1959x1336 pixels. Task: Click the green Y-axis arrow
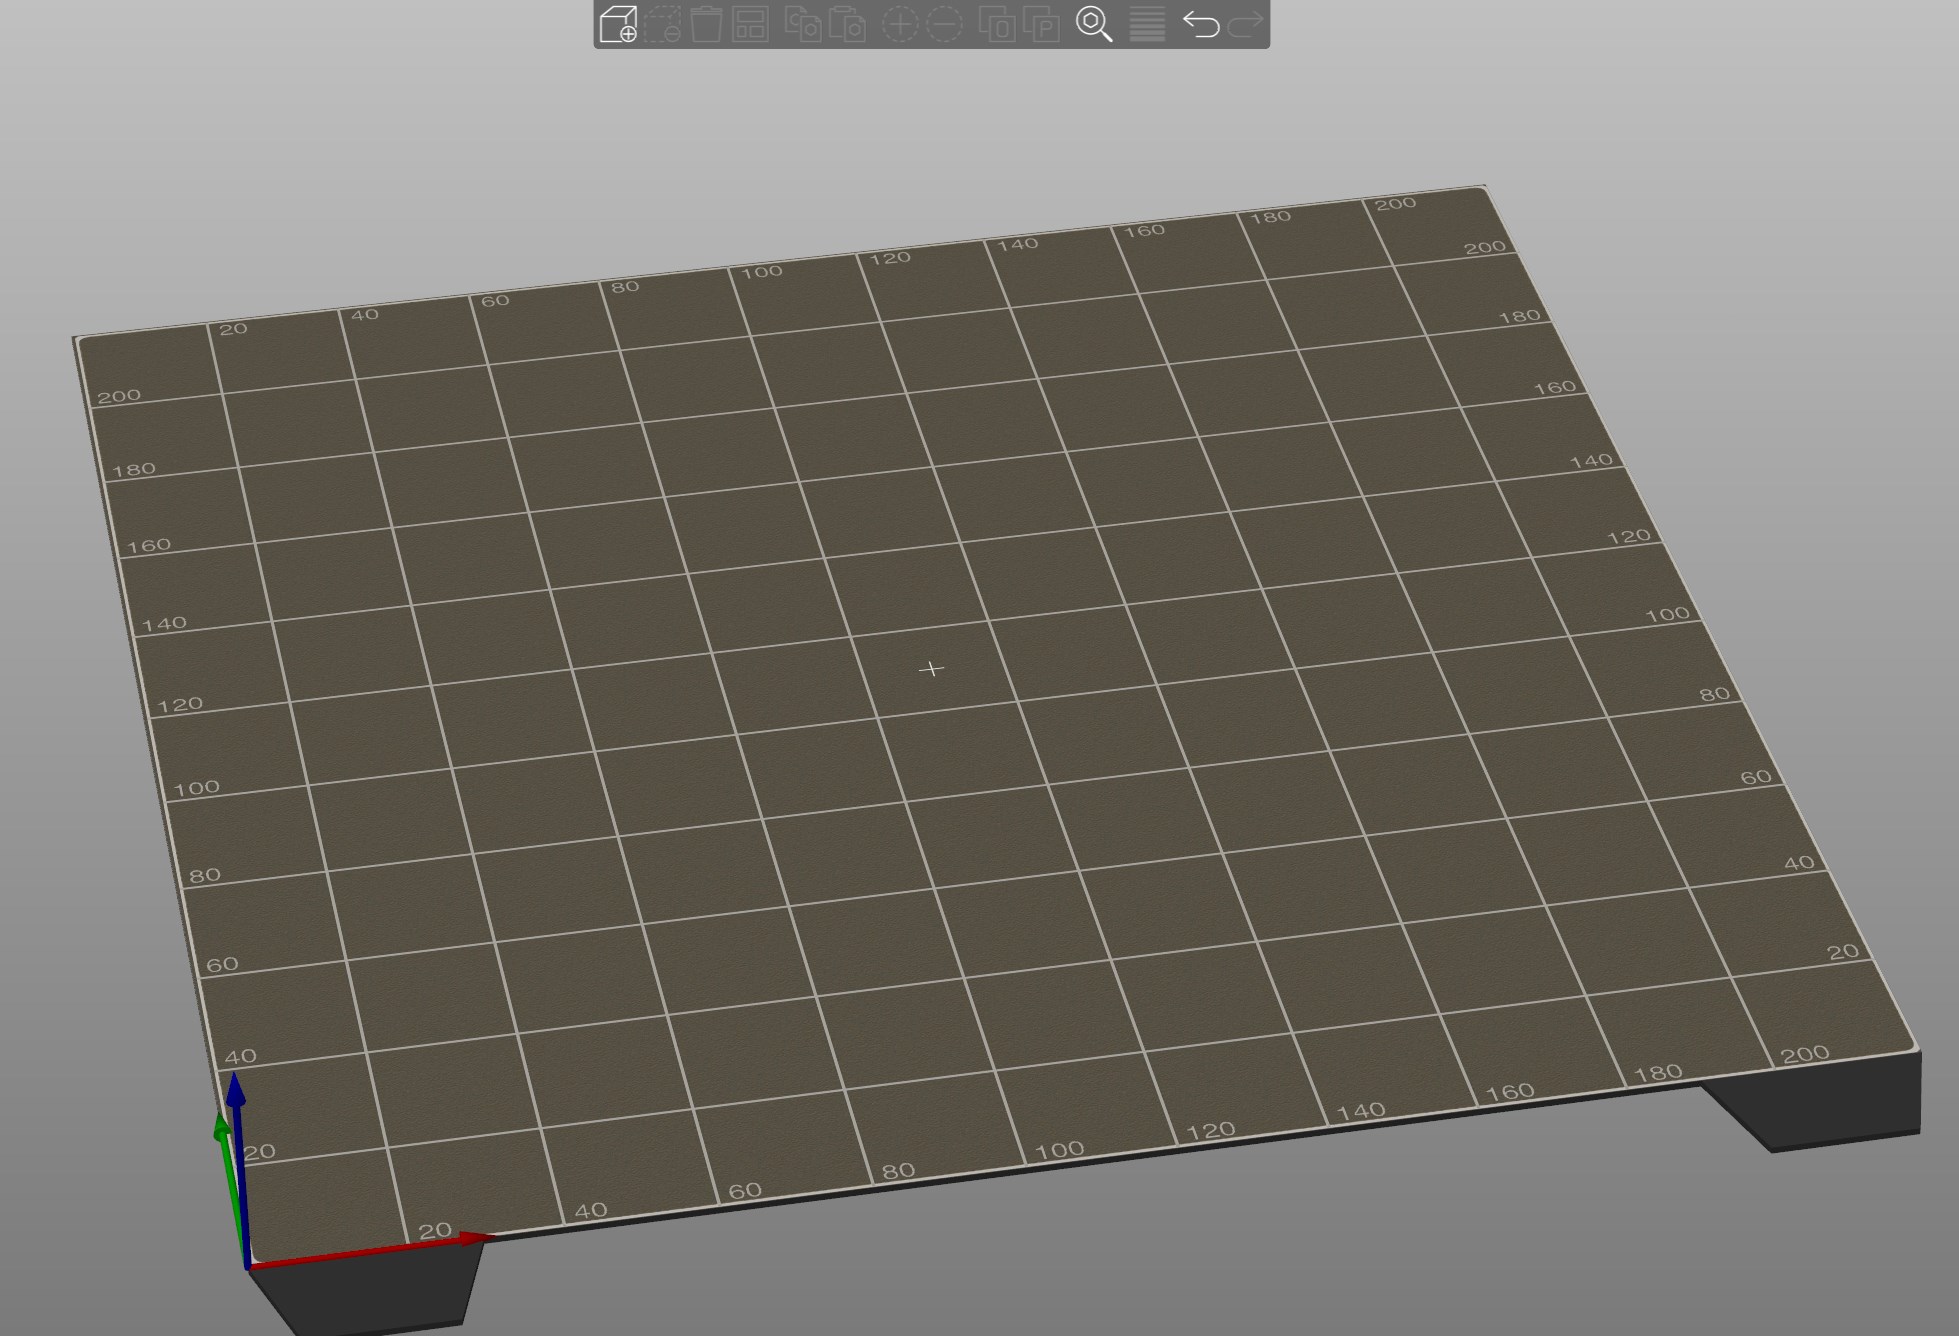tap(222, 1140)
